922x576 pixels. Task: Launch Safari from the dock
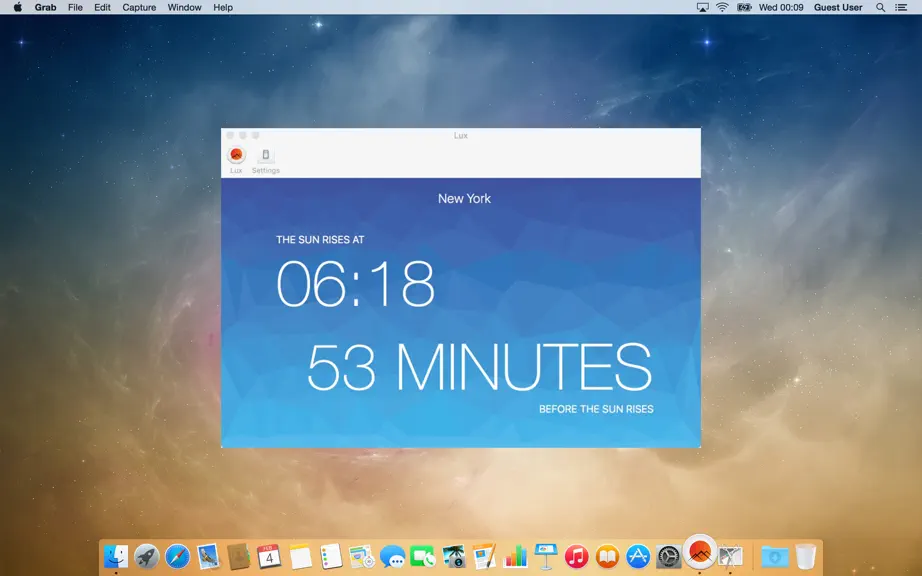pos(177,556)
